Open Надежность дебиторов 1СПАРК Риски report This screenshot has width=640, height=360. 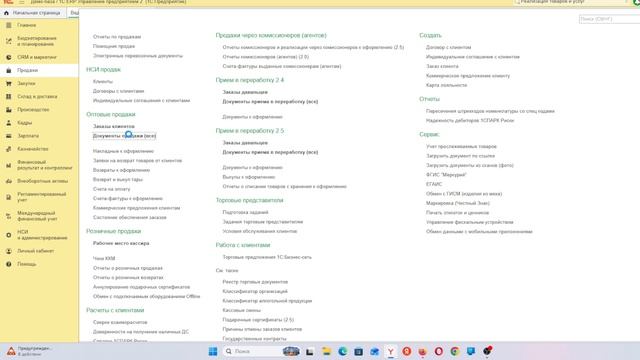470,121
